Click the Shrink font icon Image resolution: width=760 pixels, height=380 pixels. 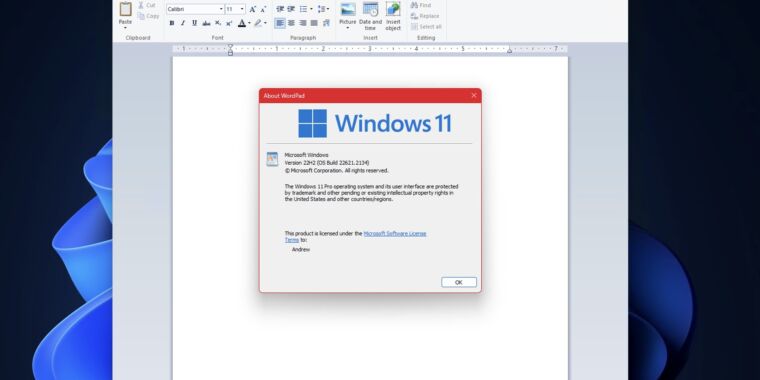pos(263,9)
